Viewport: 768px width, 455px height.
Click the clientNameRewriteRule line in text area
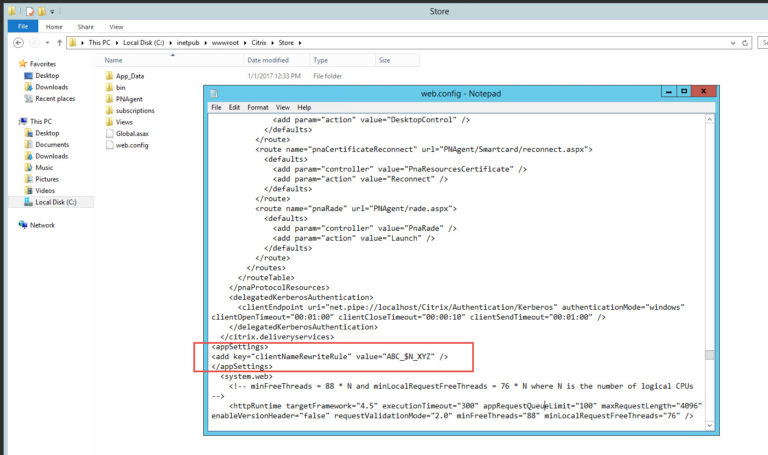[329, 356]
